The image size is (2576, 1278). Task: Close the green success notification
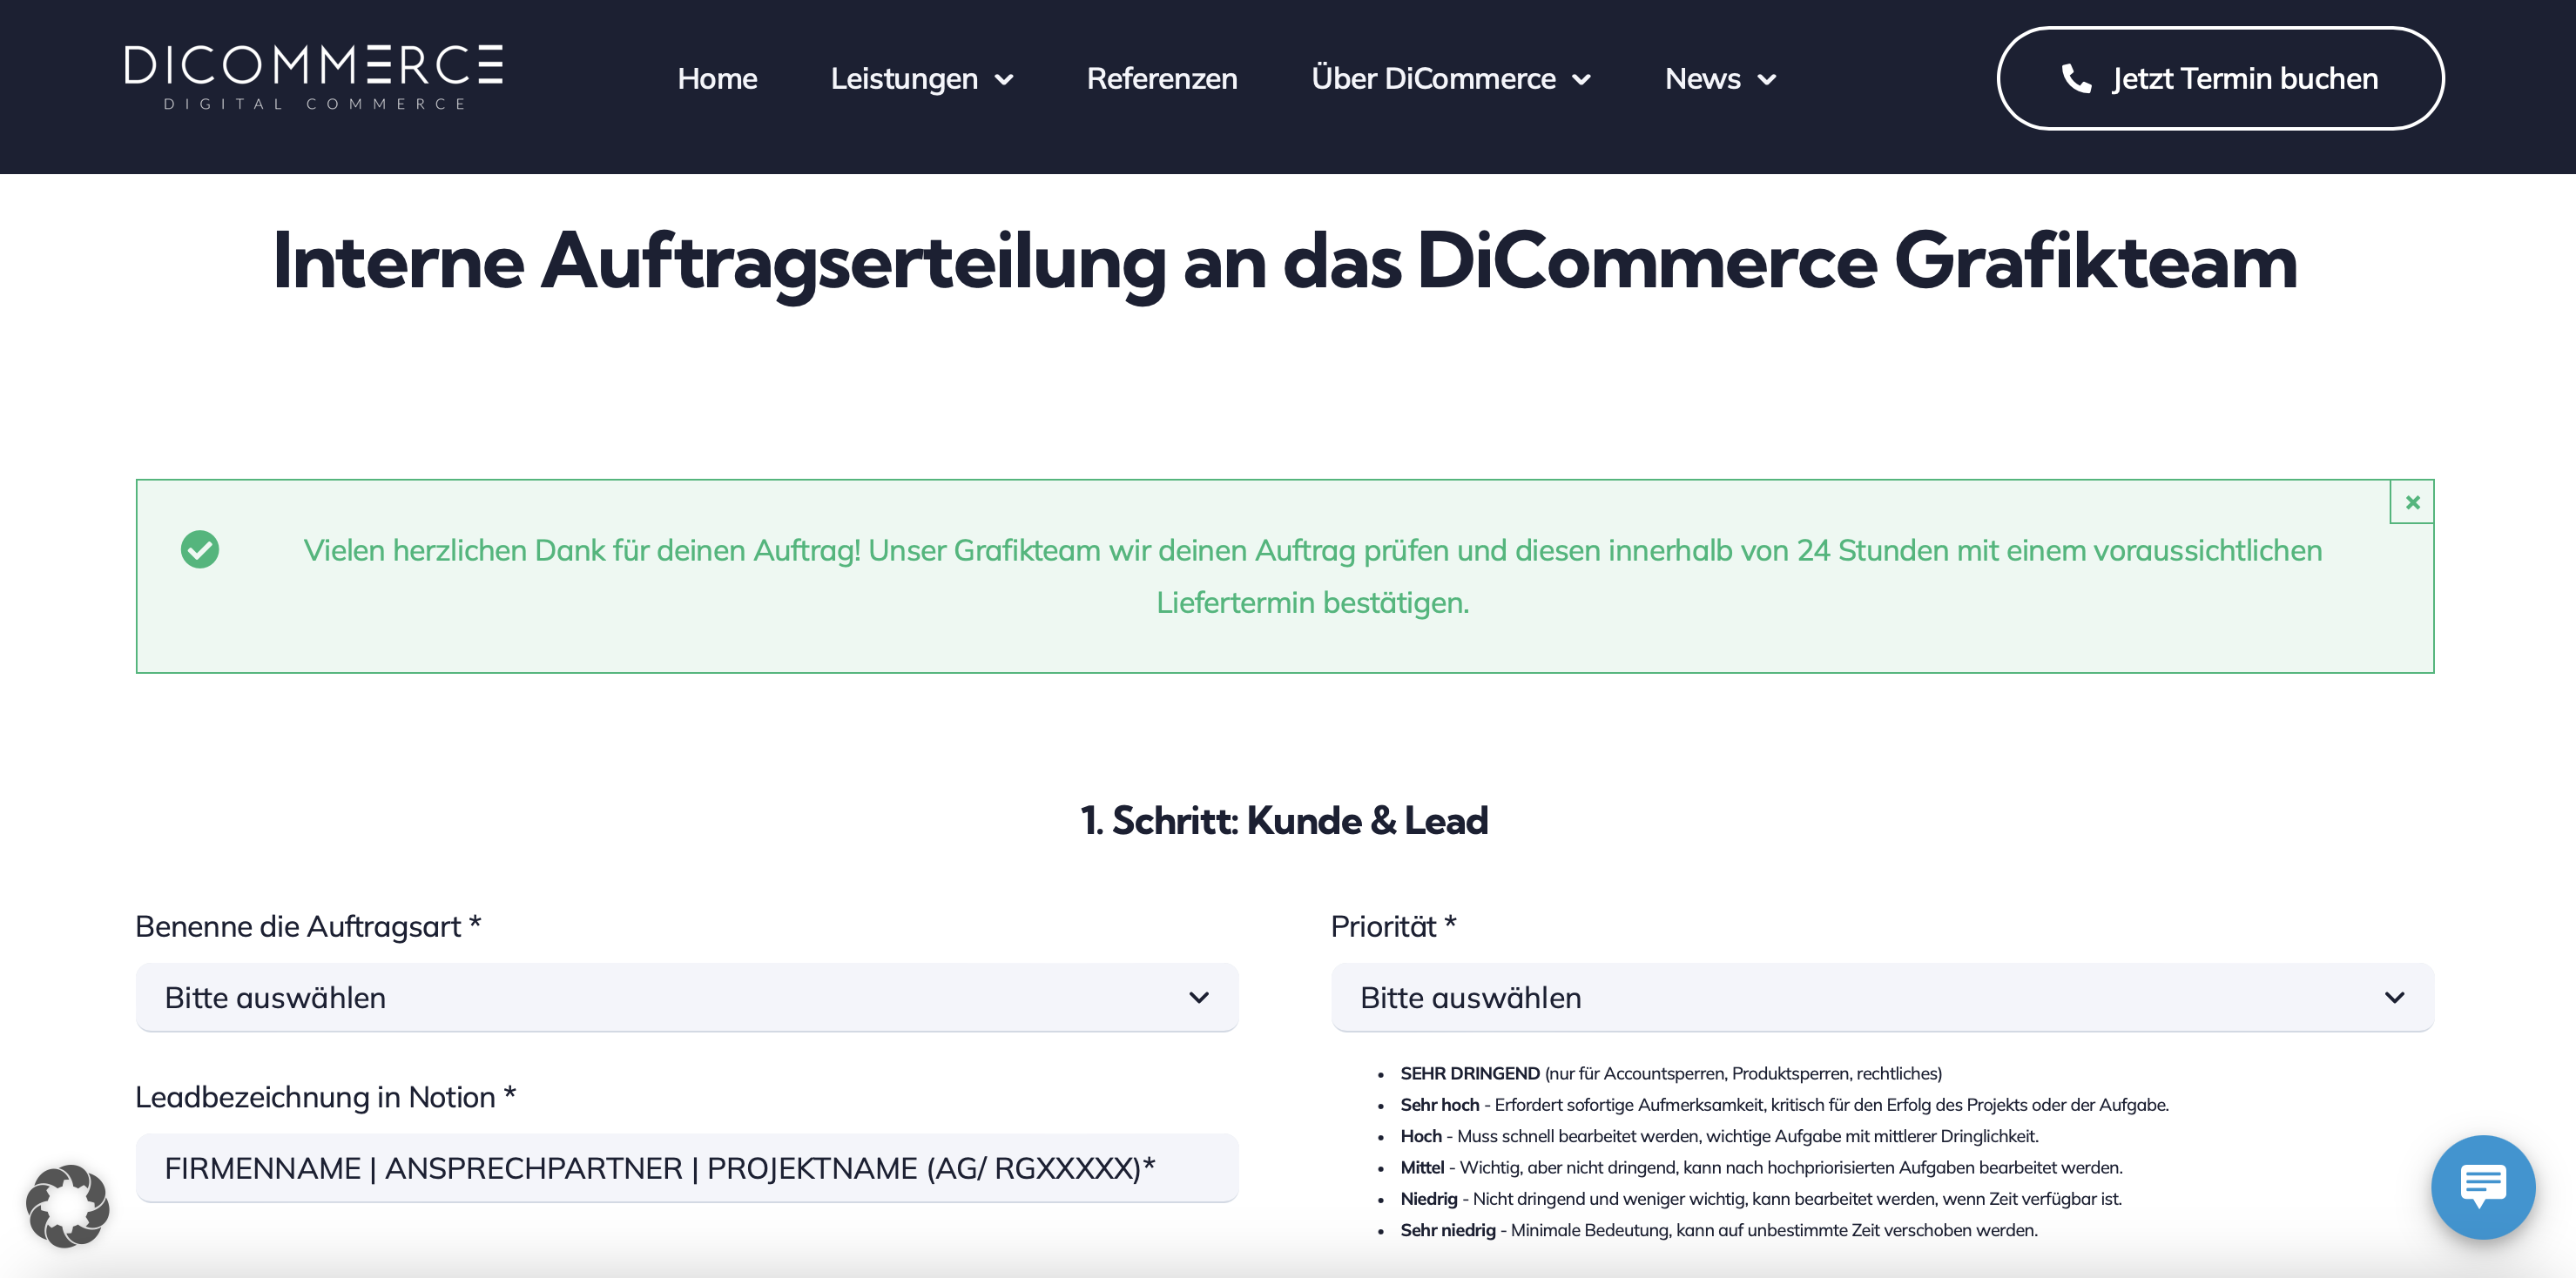click(x=2412, y=502)
